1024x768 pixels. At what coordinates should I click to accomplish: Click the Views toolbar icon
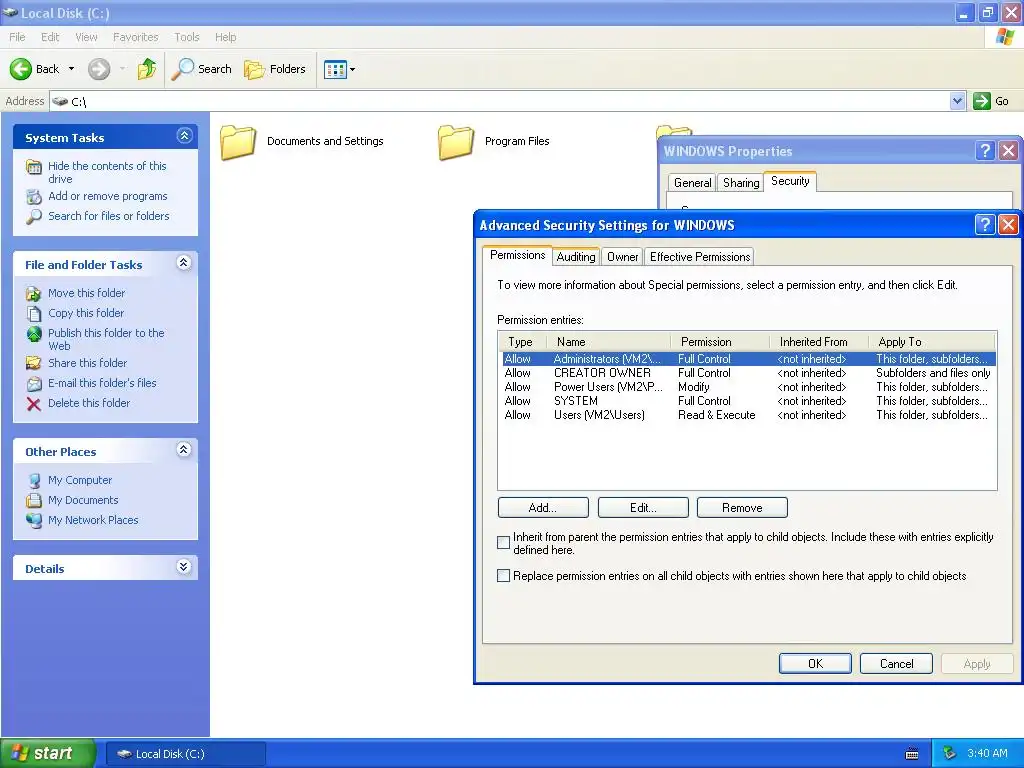(336, 69)
